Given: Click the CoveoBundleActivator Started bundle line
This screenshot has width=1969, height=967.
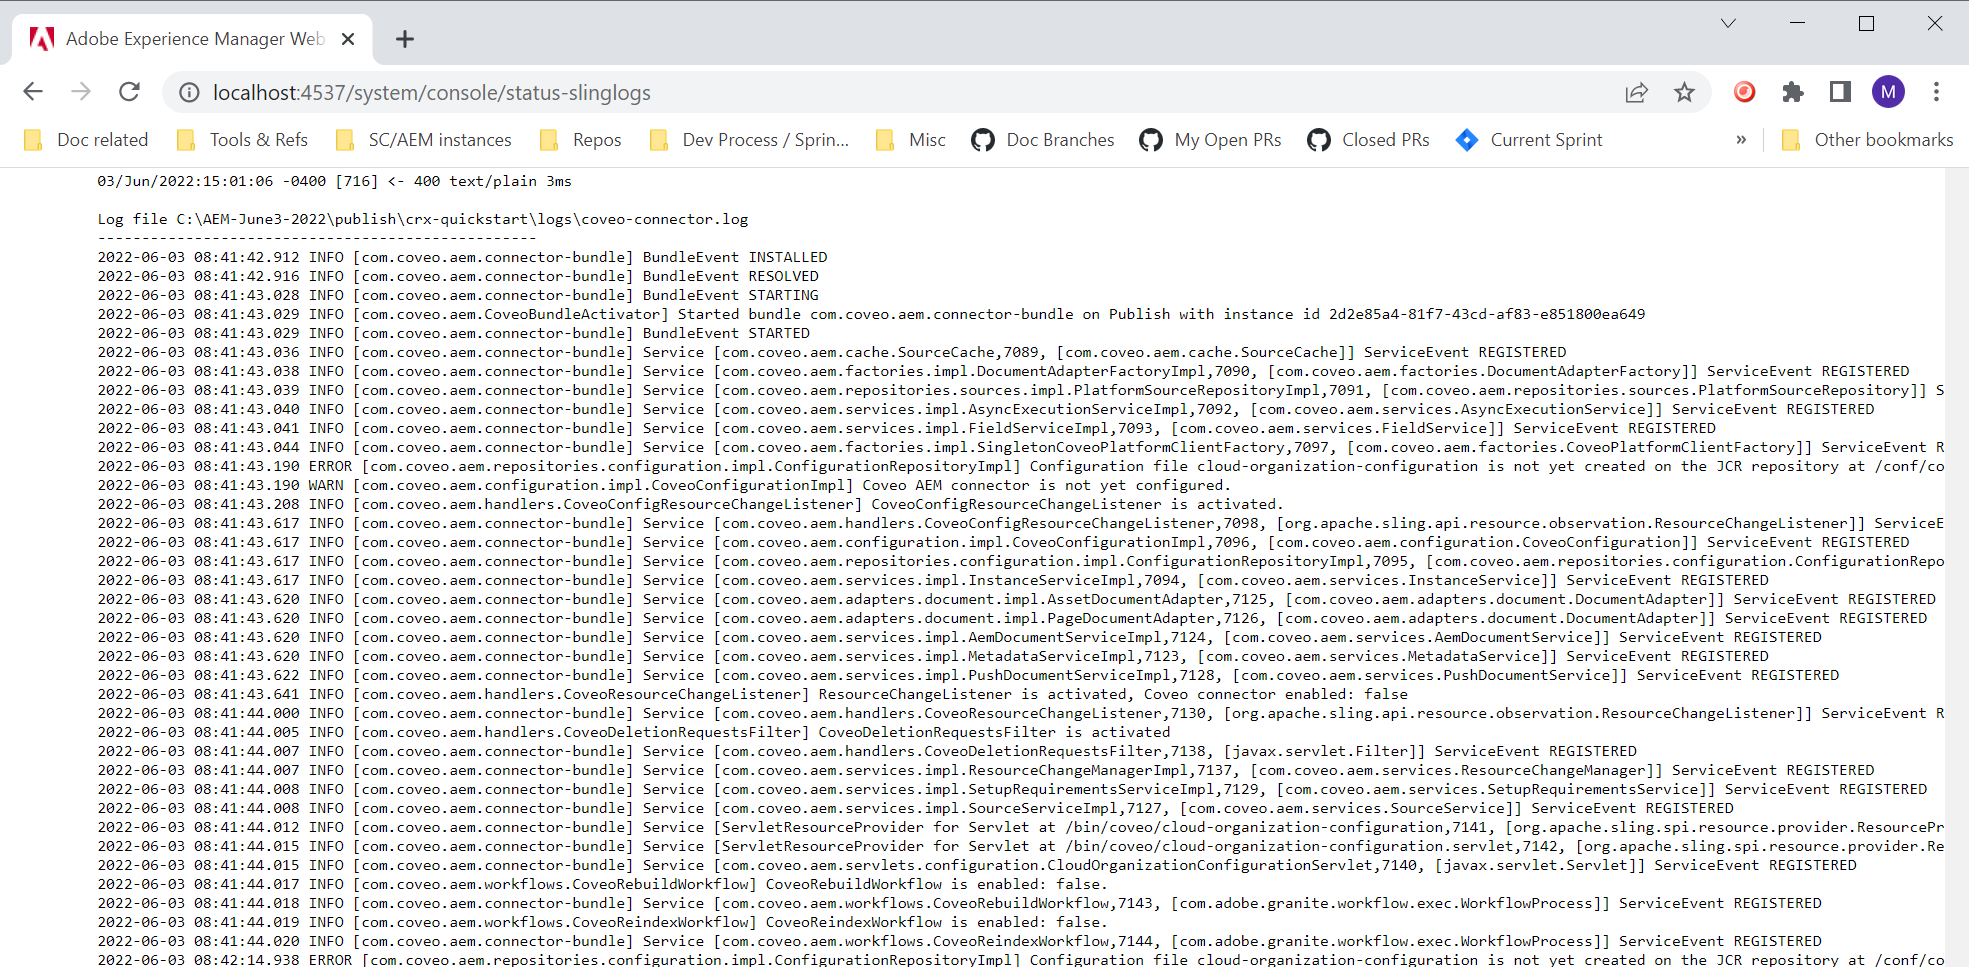Looking at the screenshot, I should click(x=871, y=314).
